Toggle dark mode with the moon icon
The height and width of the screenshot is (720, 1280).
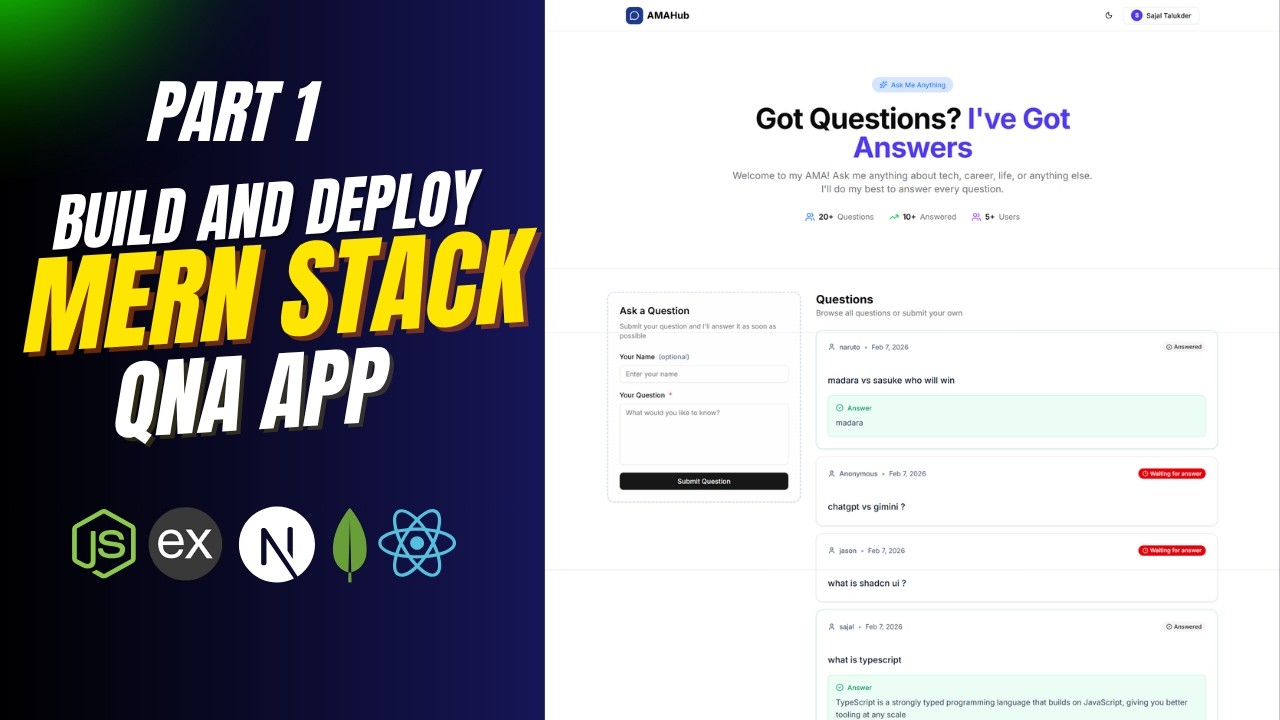1108,15
